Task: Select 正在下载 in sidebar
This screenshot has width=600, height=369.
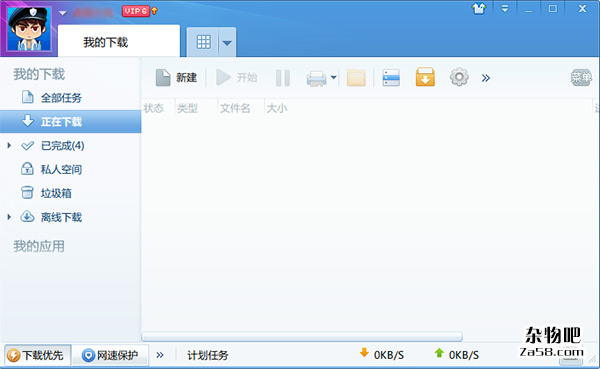Action: (70, 122)
